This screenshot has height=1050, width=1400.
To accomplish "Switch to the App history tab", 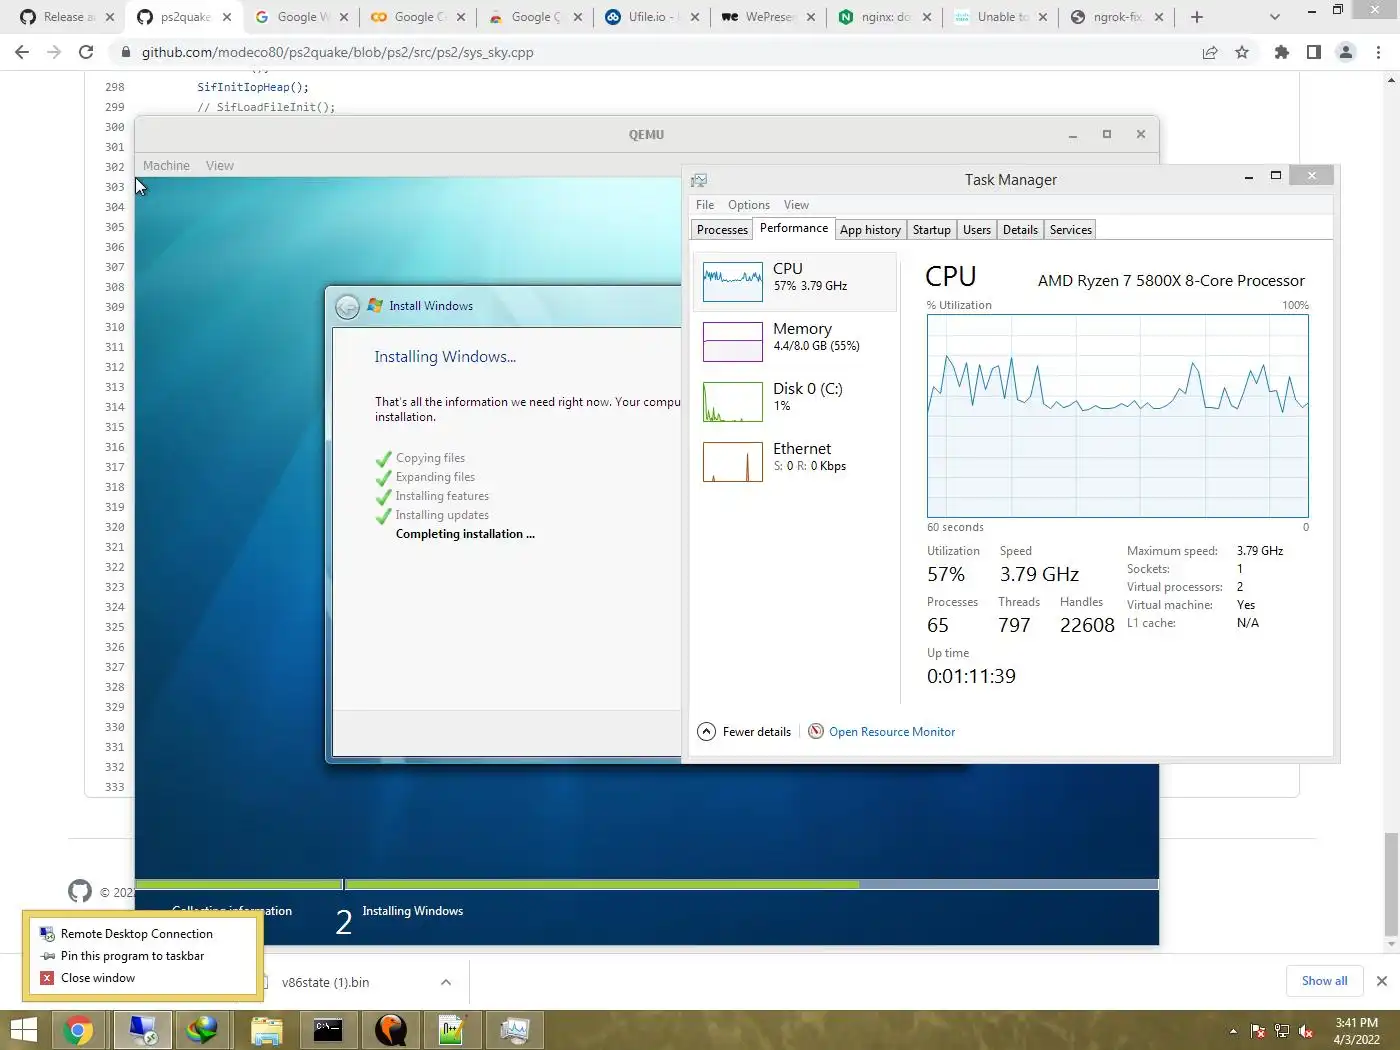I will tap(870, 230).
